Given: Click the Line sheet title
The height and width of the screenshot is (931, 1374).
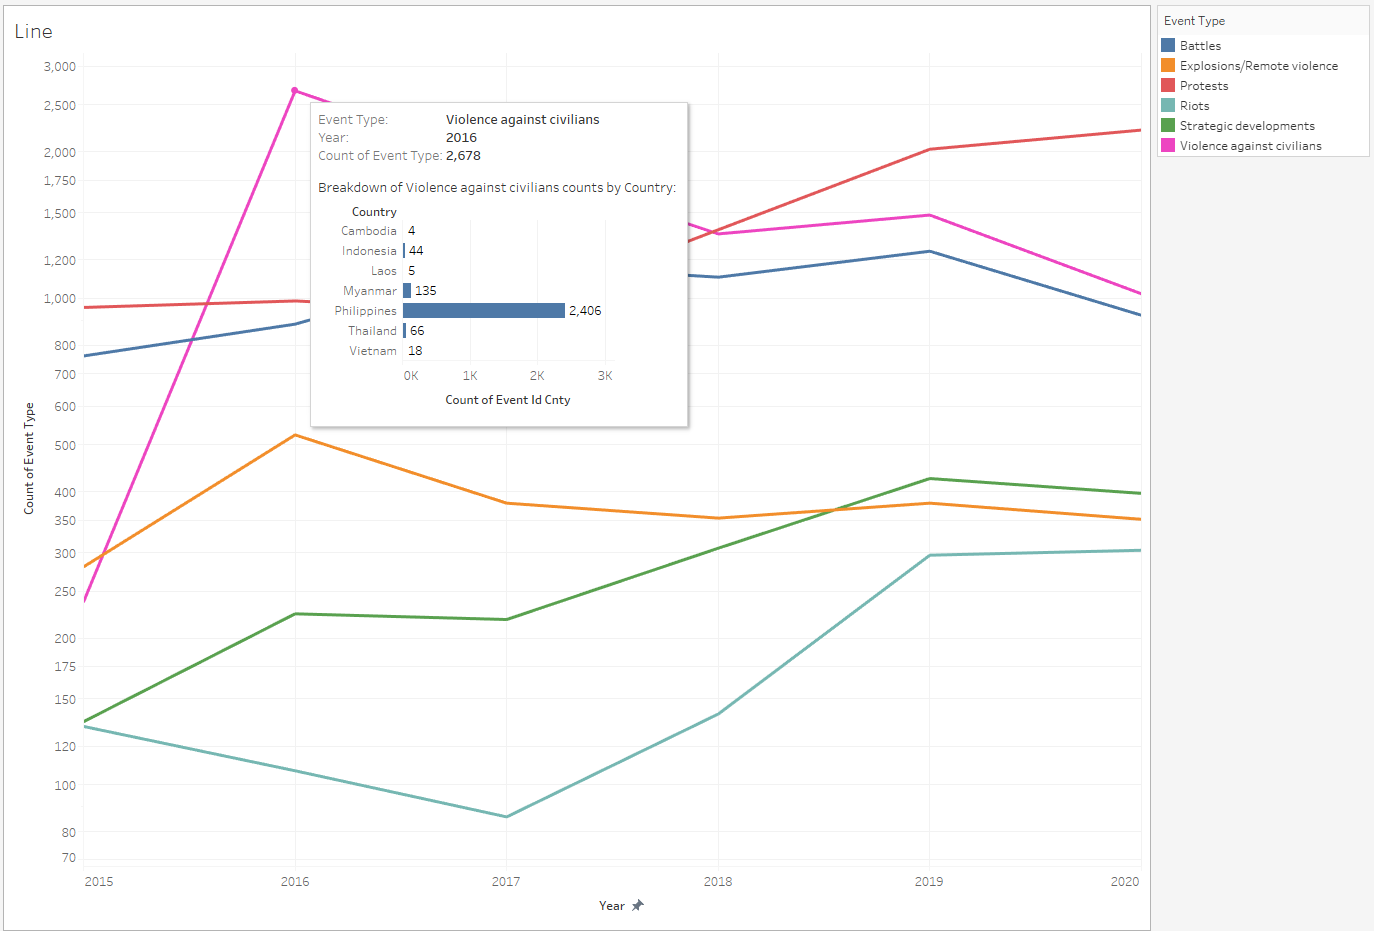Looking at the screenshot, I should point(33,32).
